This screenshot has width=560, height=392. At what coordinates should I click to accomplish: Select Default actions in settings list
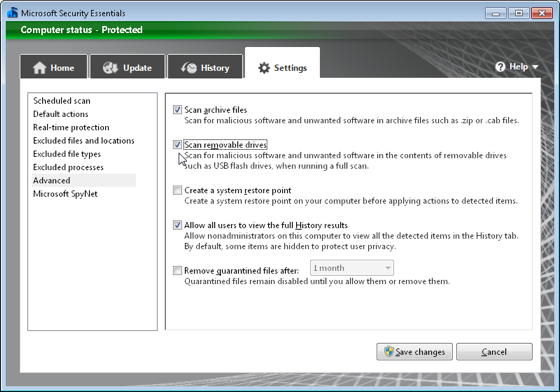pyautogui.click(x=61, y=114)
